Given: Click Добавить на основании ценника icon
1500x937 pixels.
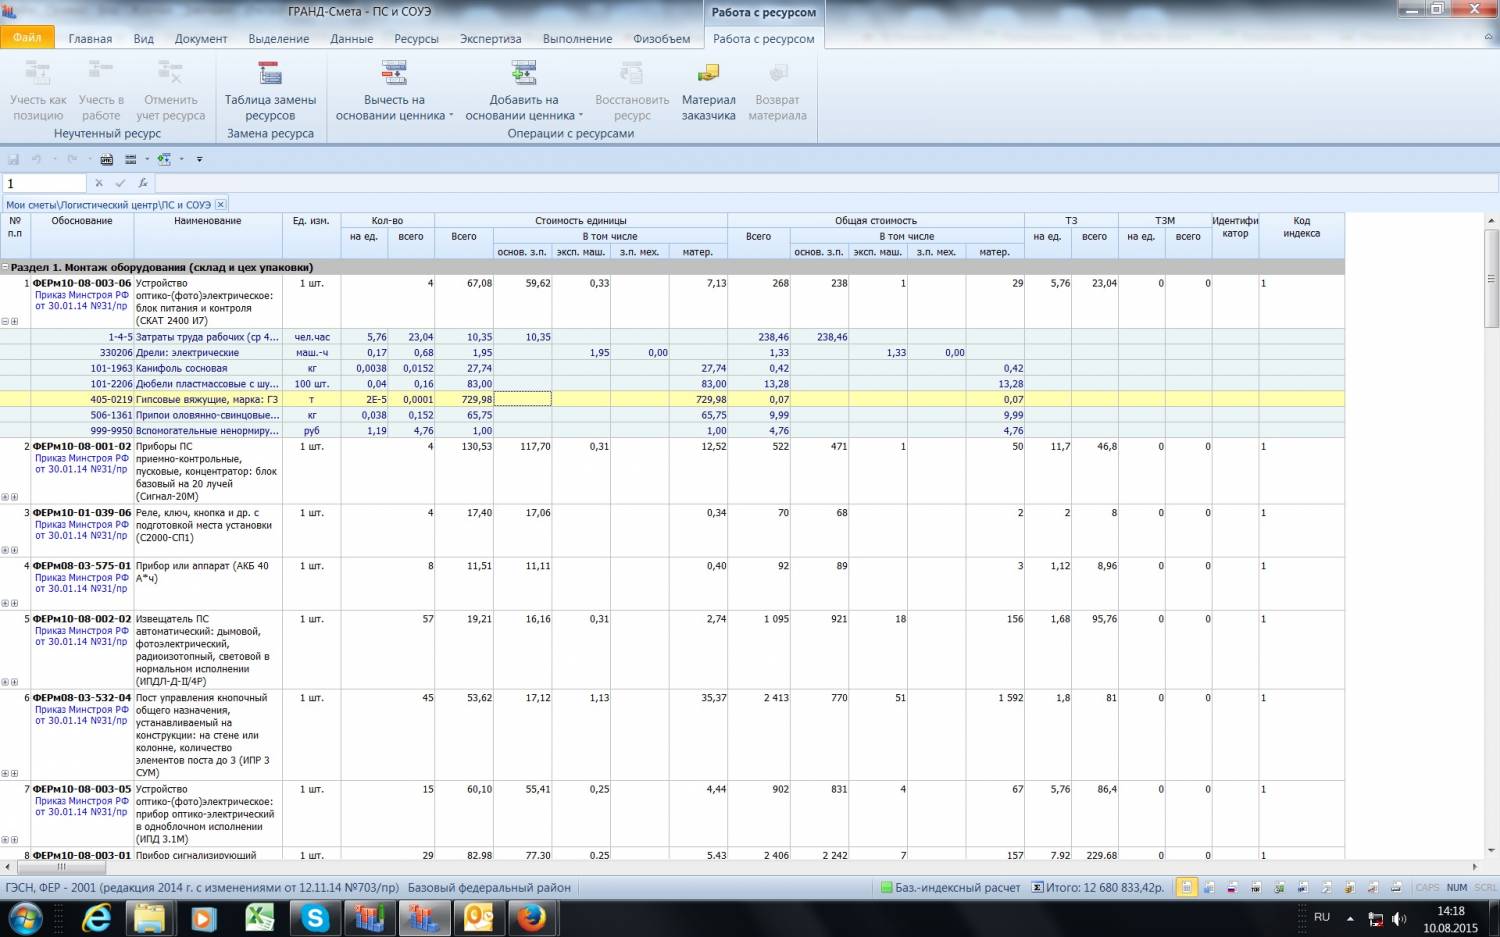Looking at the screenshot, I should [523, 73].
